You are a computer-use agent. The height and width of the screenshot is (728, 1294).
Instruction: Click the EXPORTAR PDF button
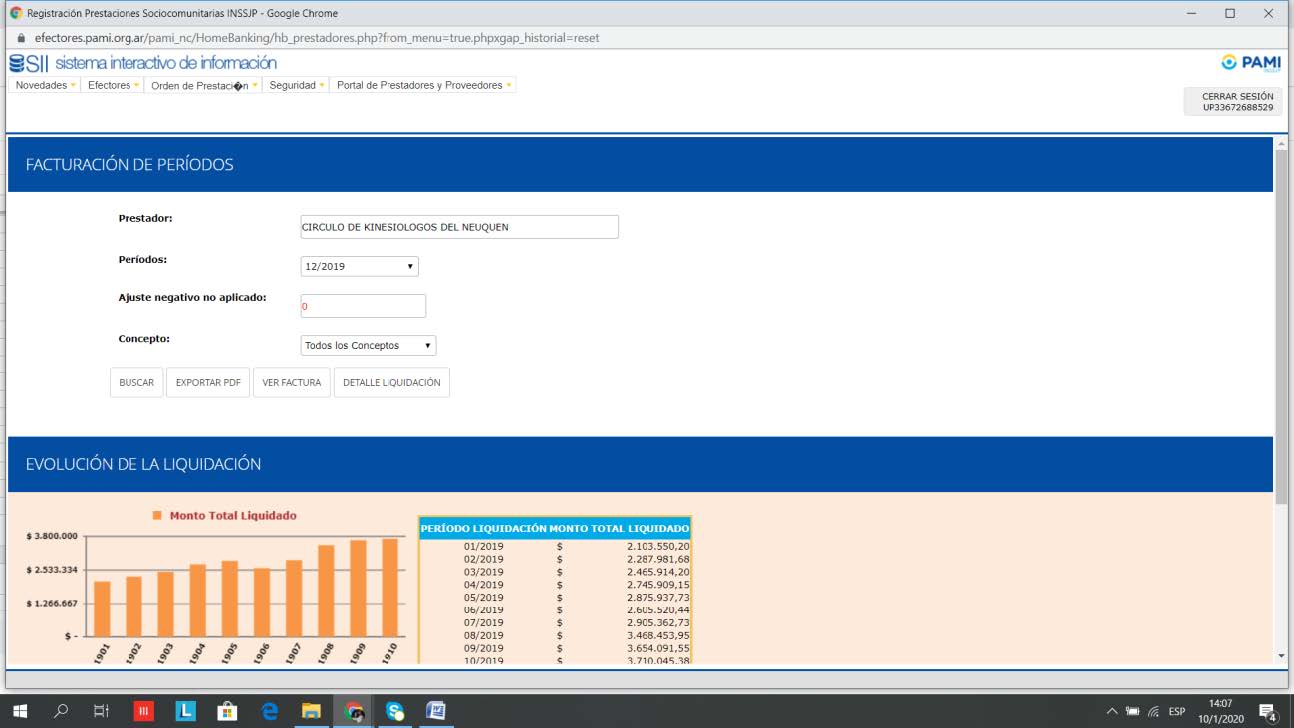coord(208,383)
